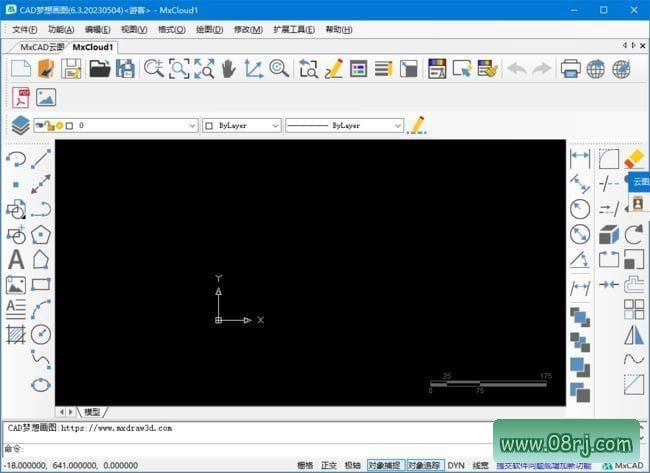
Task: Select the Polygon pentagon tool
Action: 41,234
